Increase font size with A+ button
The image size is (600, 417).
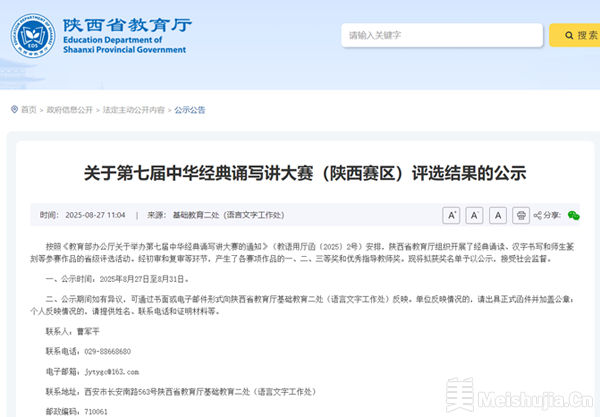[x=451, y=215]
